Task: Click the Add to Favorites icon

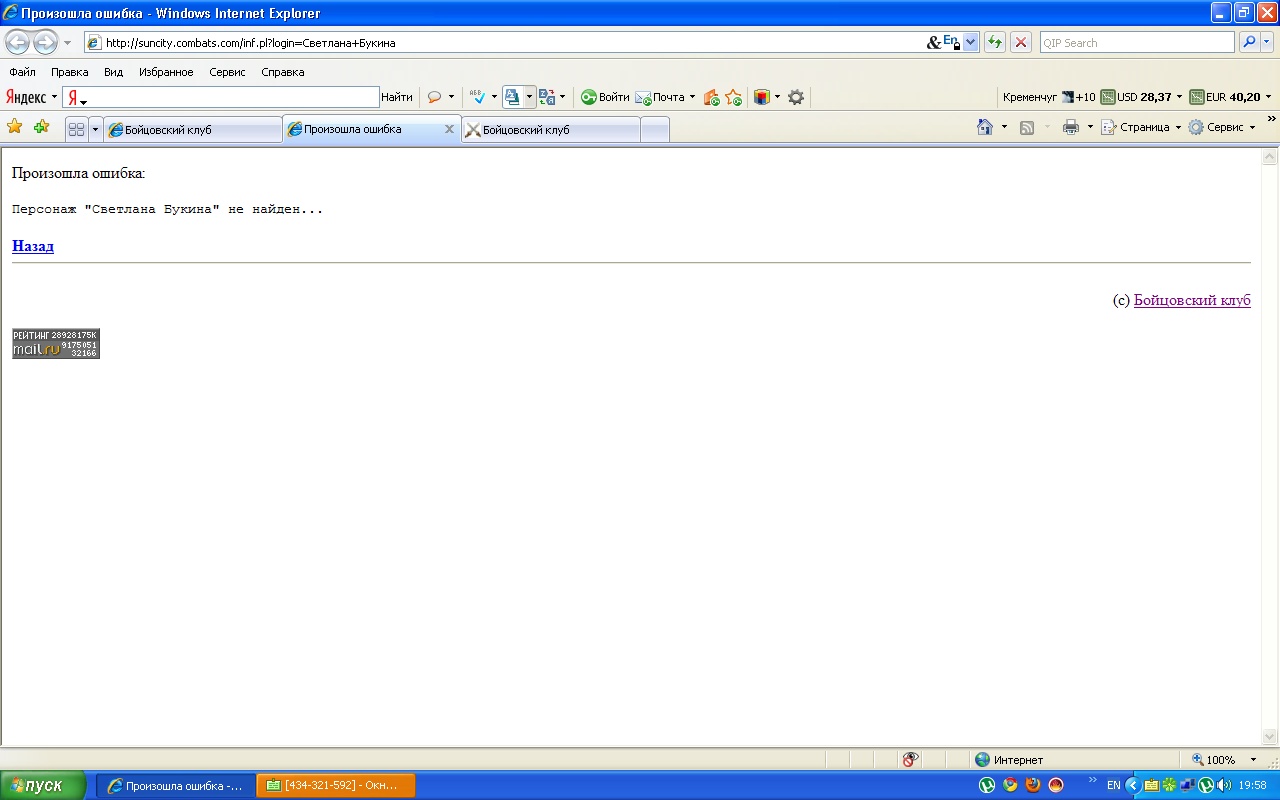Action: point(41,127)
